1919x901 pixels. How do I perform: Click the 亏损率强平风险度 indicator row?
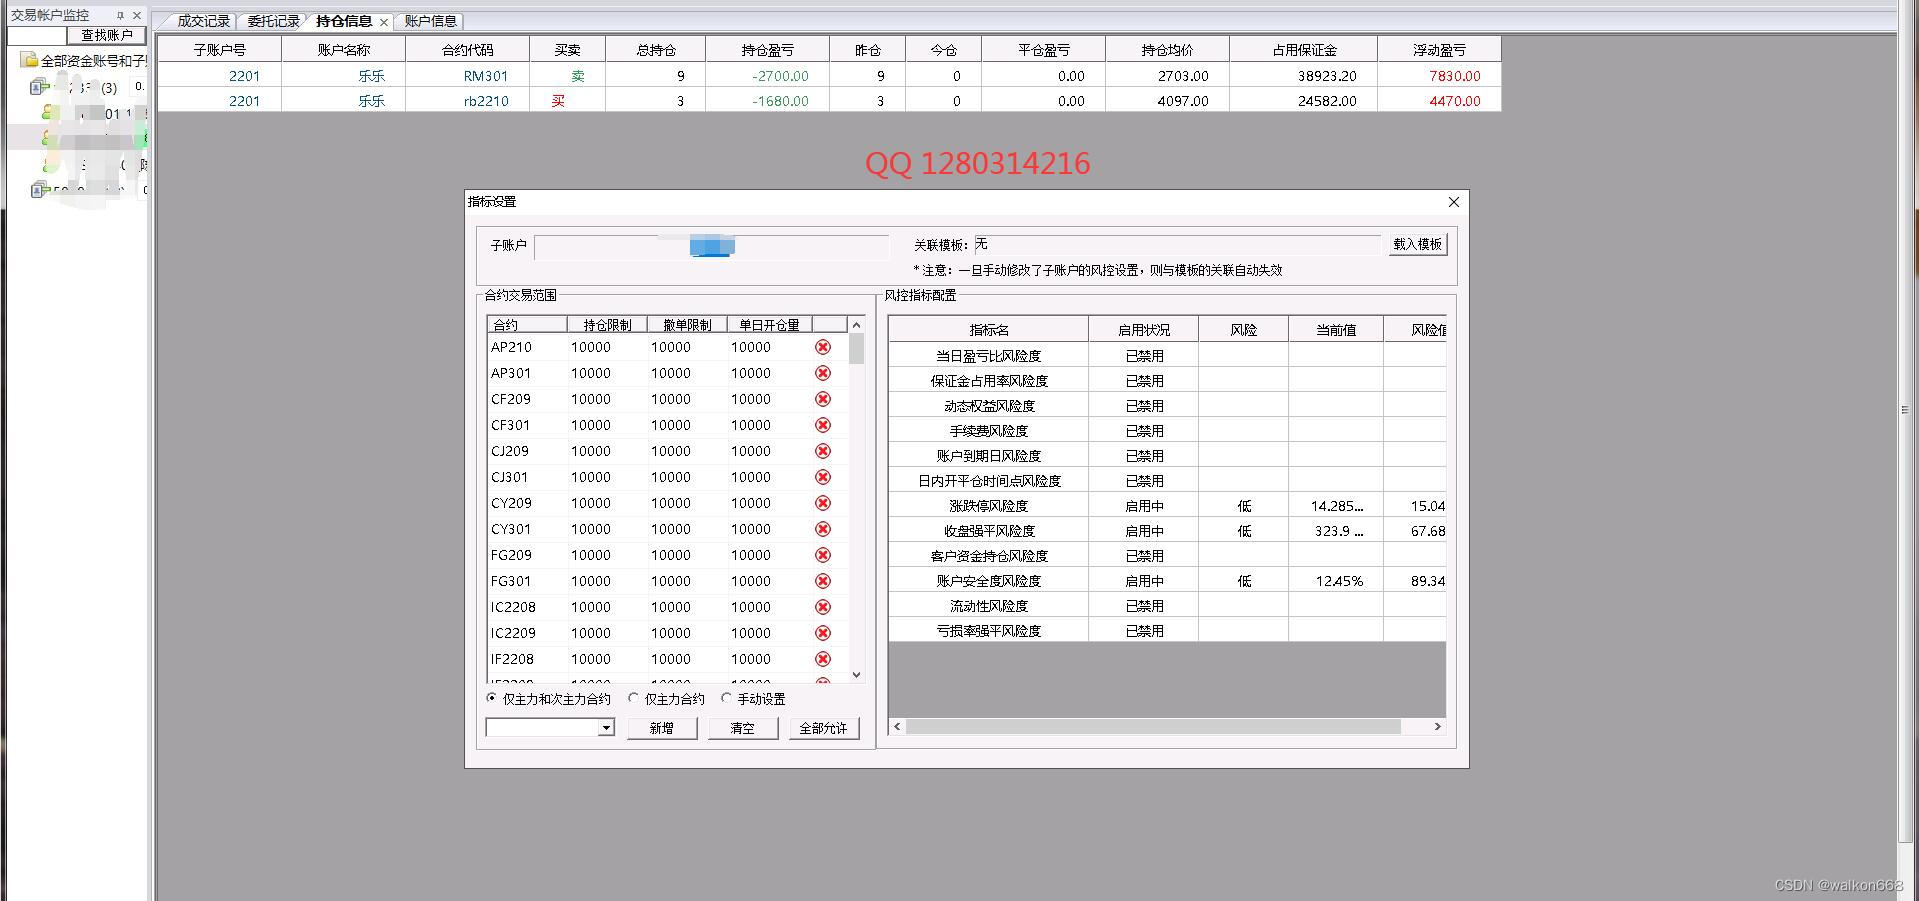pyautogui.click(x=1167, y=630)
